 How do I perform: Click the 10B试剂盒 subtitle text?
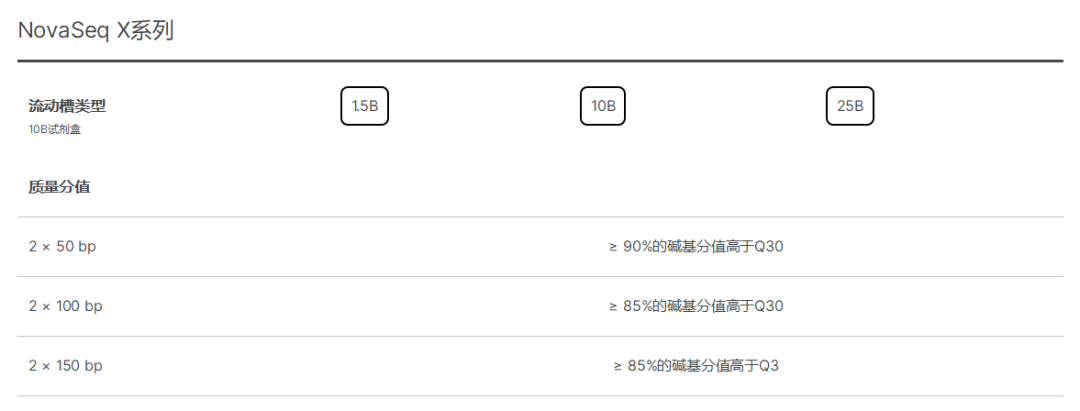coord(54,129)
